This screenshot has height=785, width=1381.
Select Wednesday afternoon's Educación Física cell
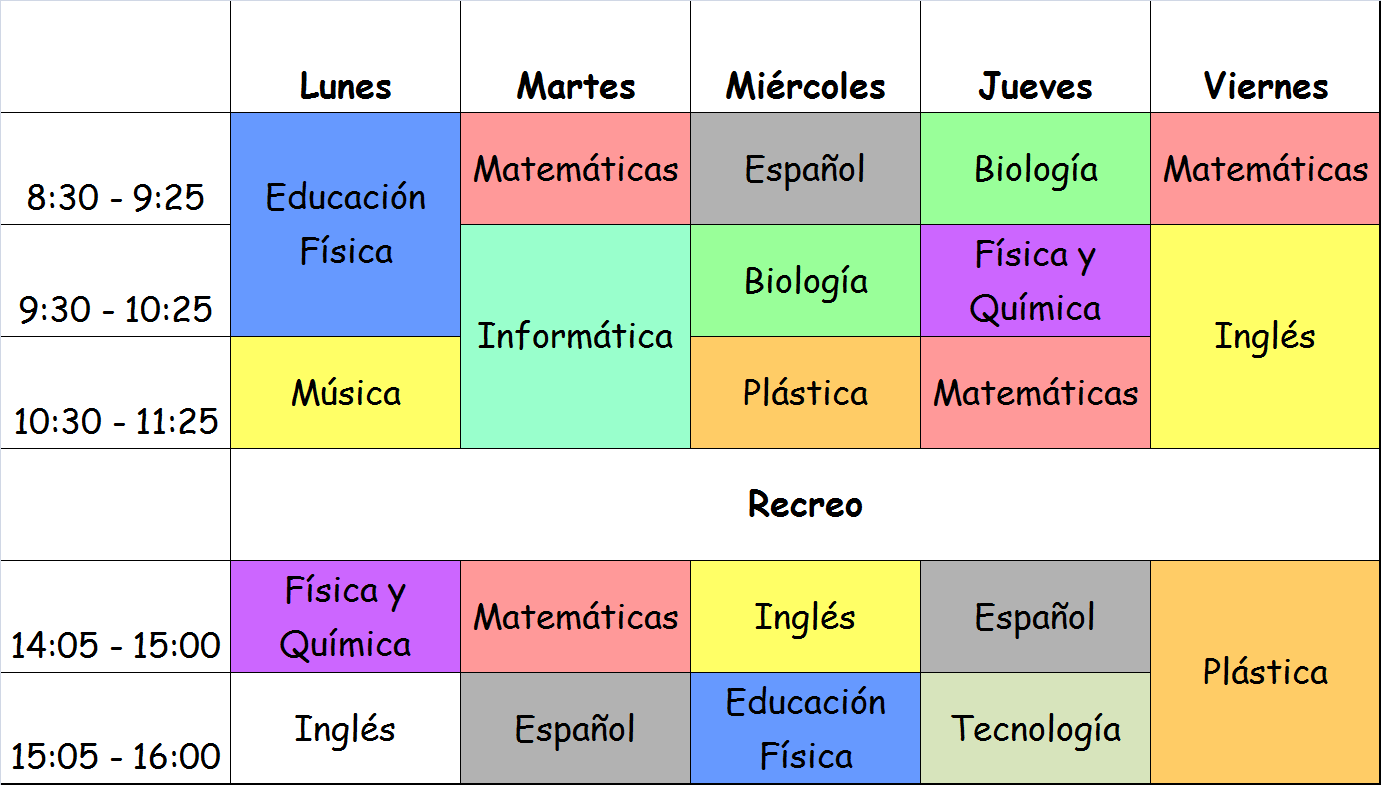tap(805, 728)
